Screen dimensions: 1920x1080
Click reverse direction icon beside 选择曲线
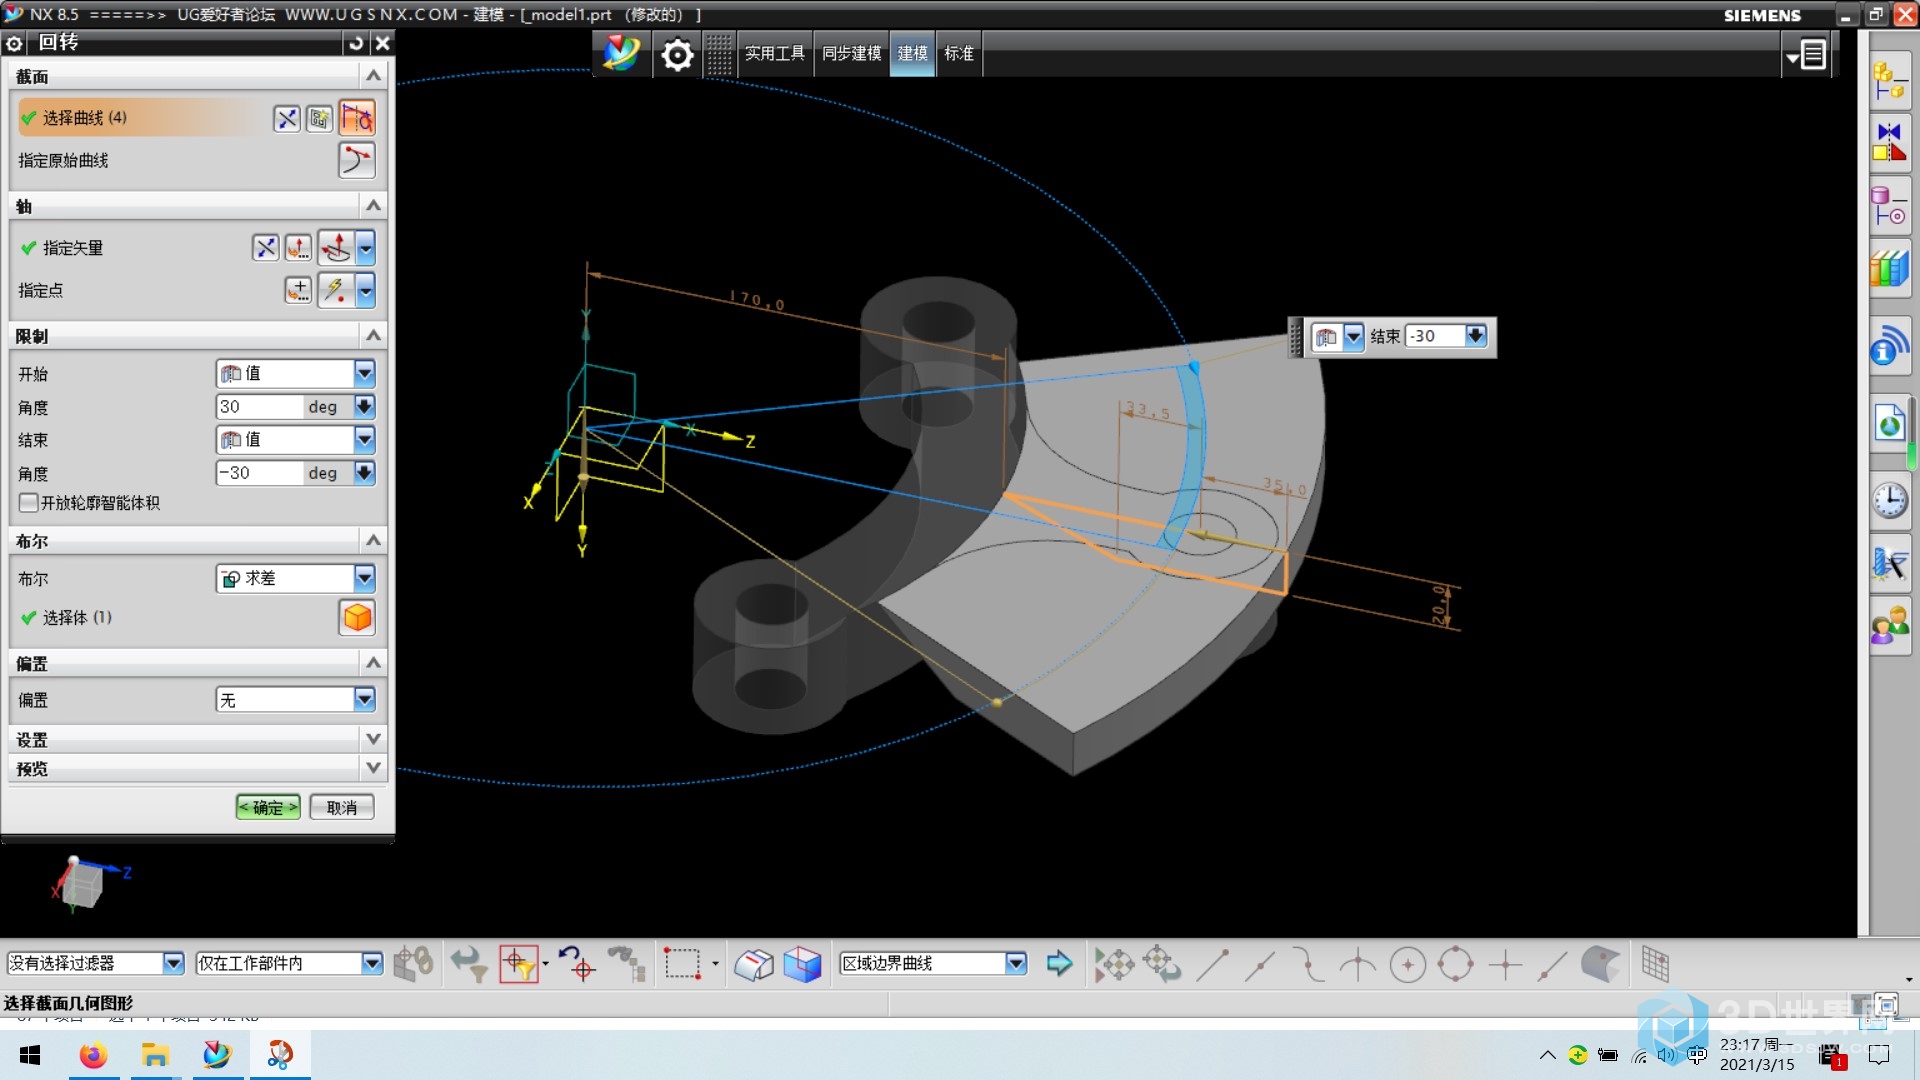(287, 119)
